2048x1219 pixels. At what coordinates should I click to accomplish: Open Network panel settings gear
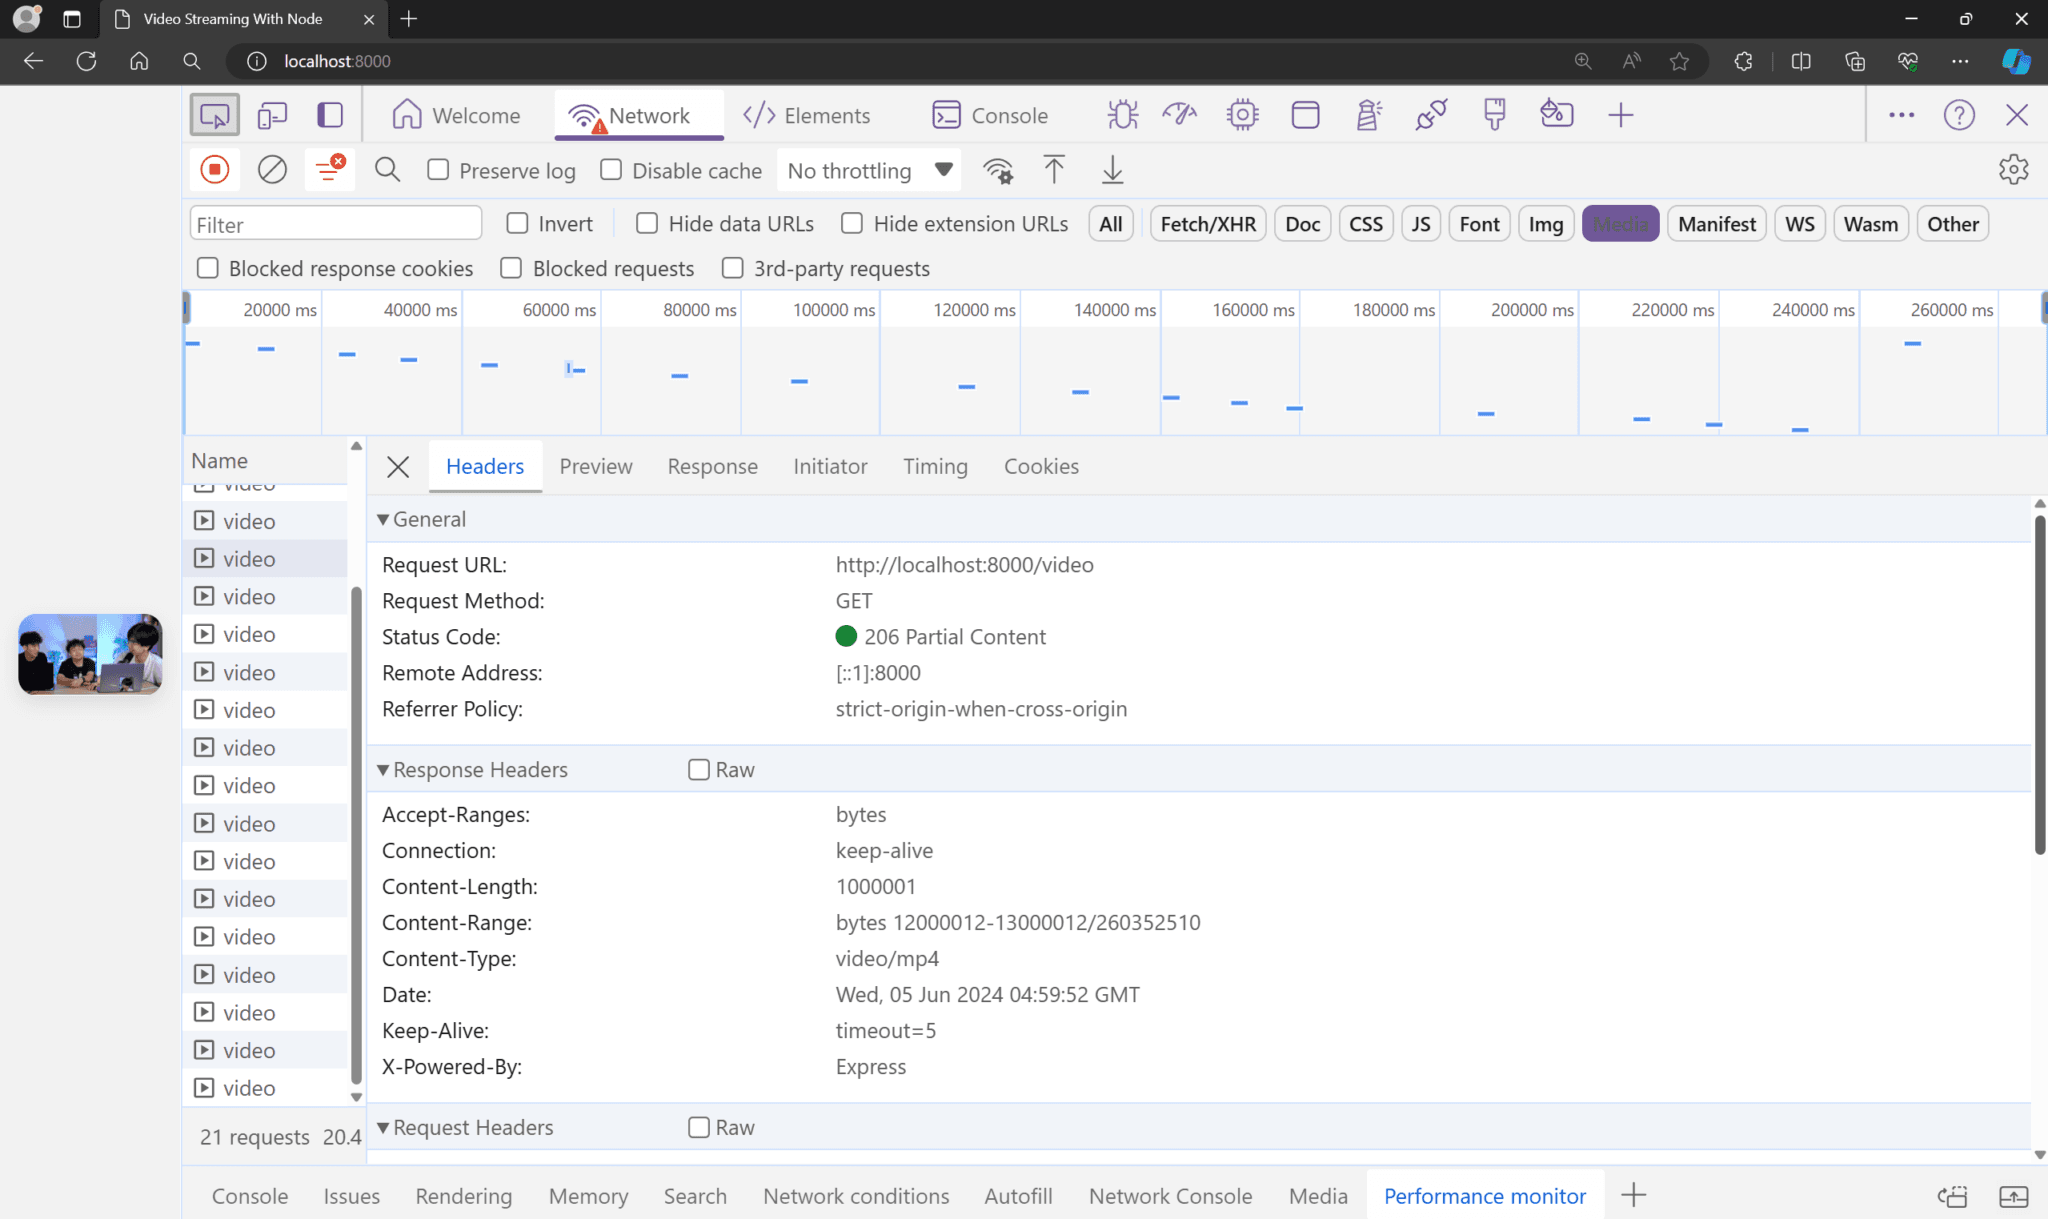coord(2013,170)
